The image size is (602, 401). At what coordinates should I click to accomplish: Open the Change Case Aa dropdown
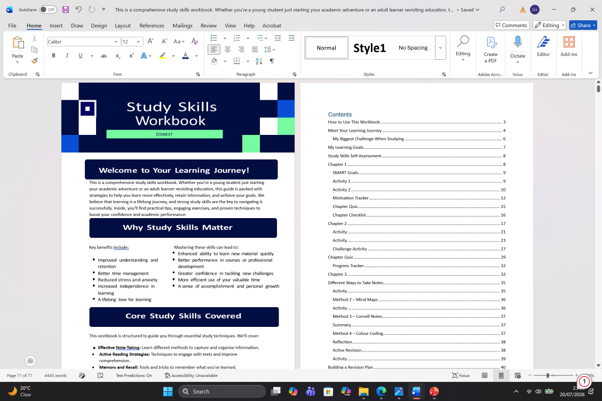(179, 41)
